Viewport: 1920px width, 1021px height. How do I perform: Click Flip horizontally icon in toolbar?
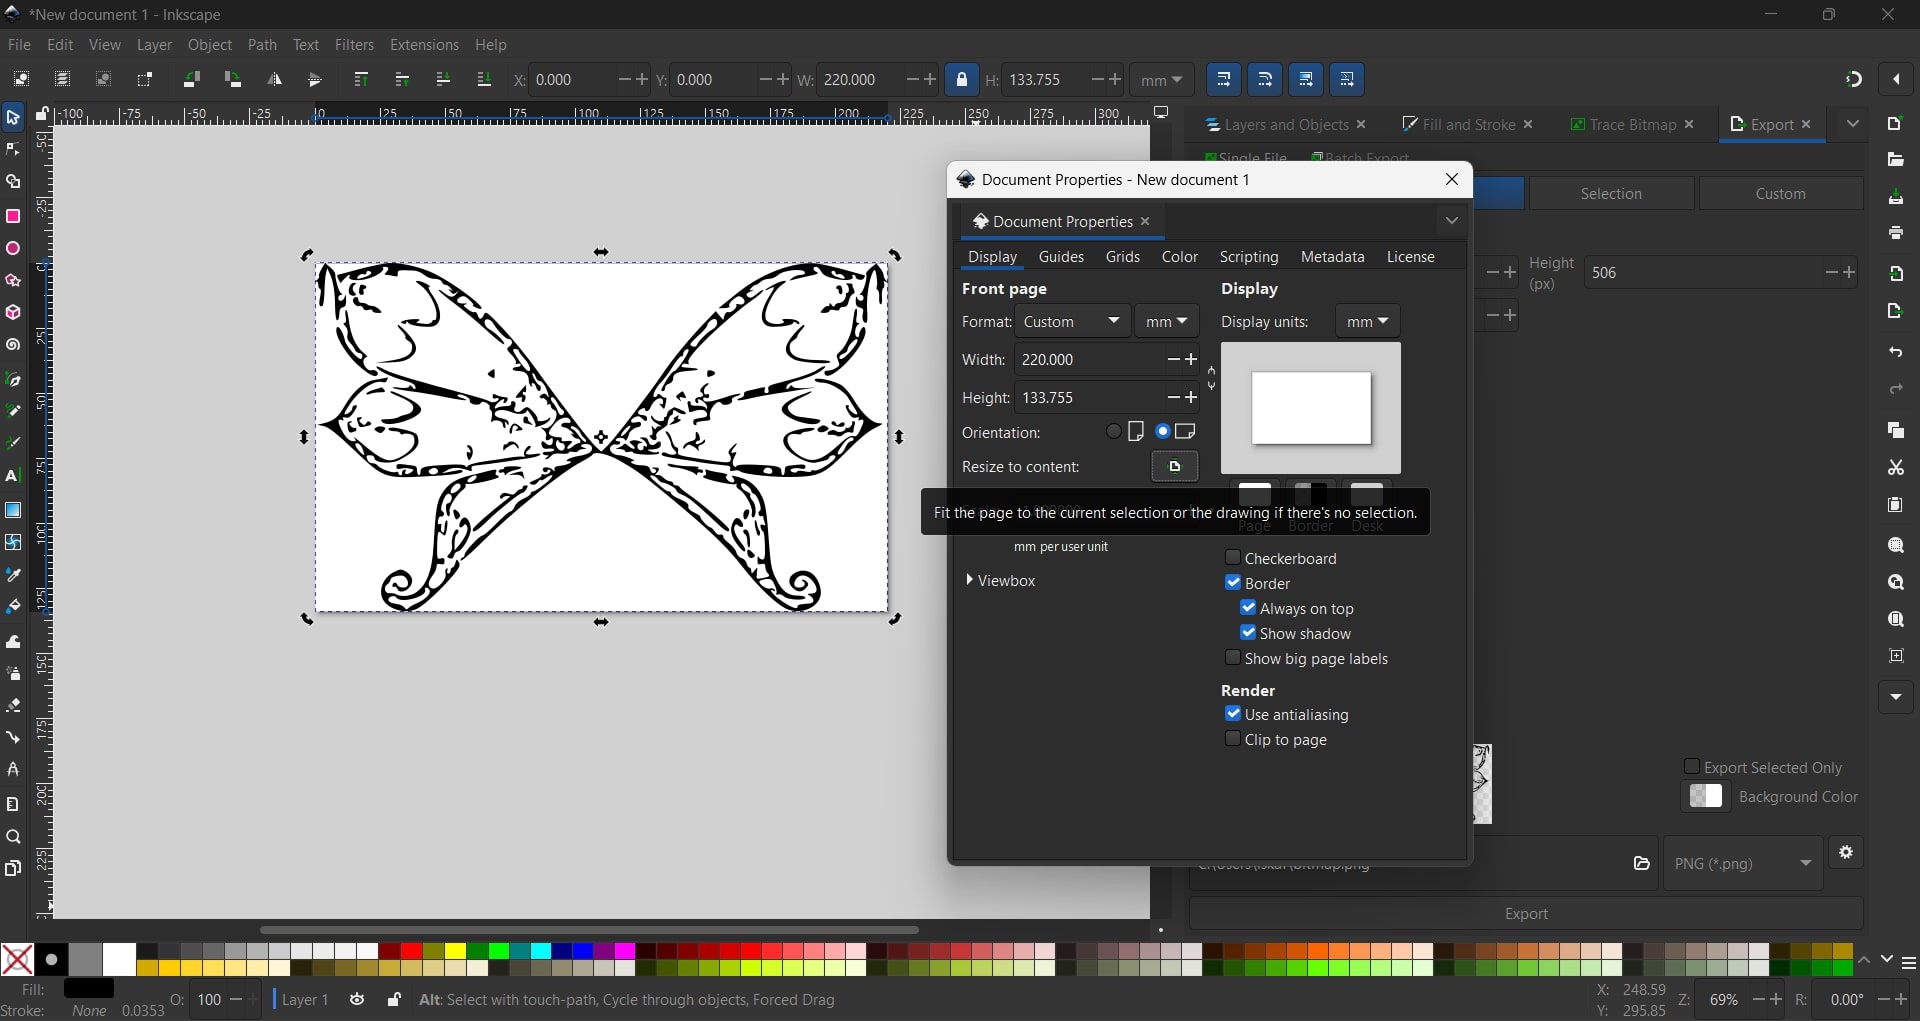[x=274, y=80]
